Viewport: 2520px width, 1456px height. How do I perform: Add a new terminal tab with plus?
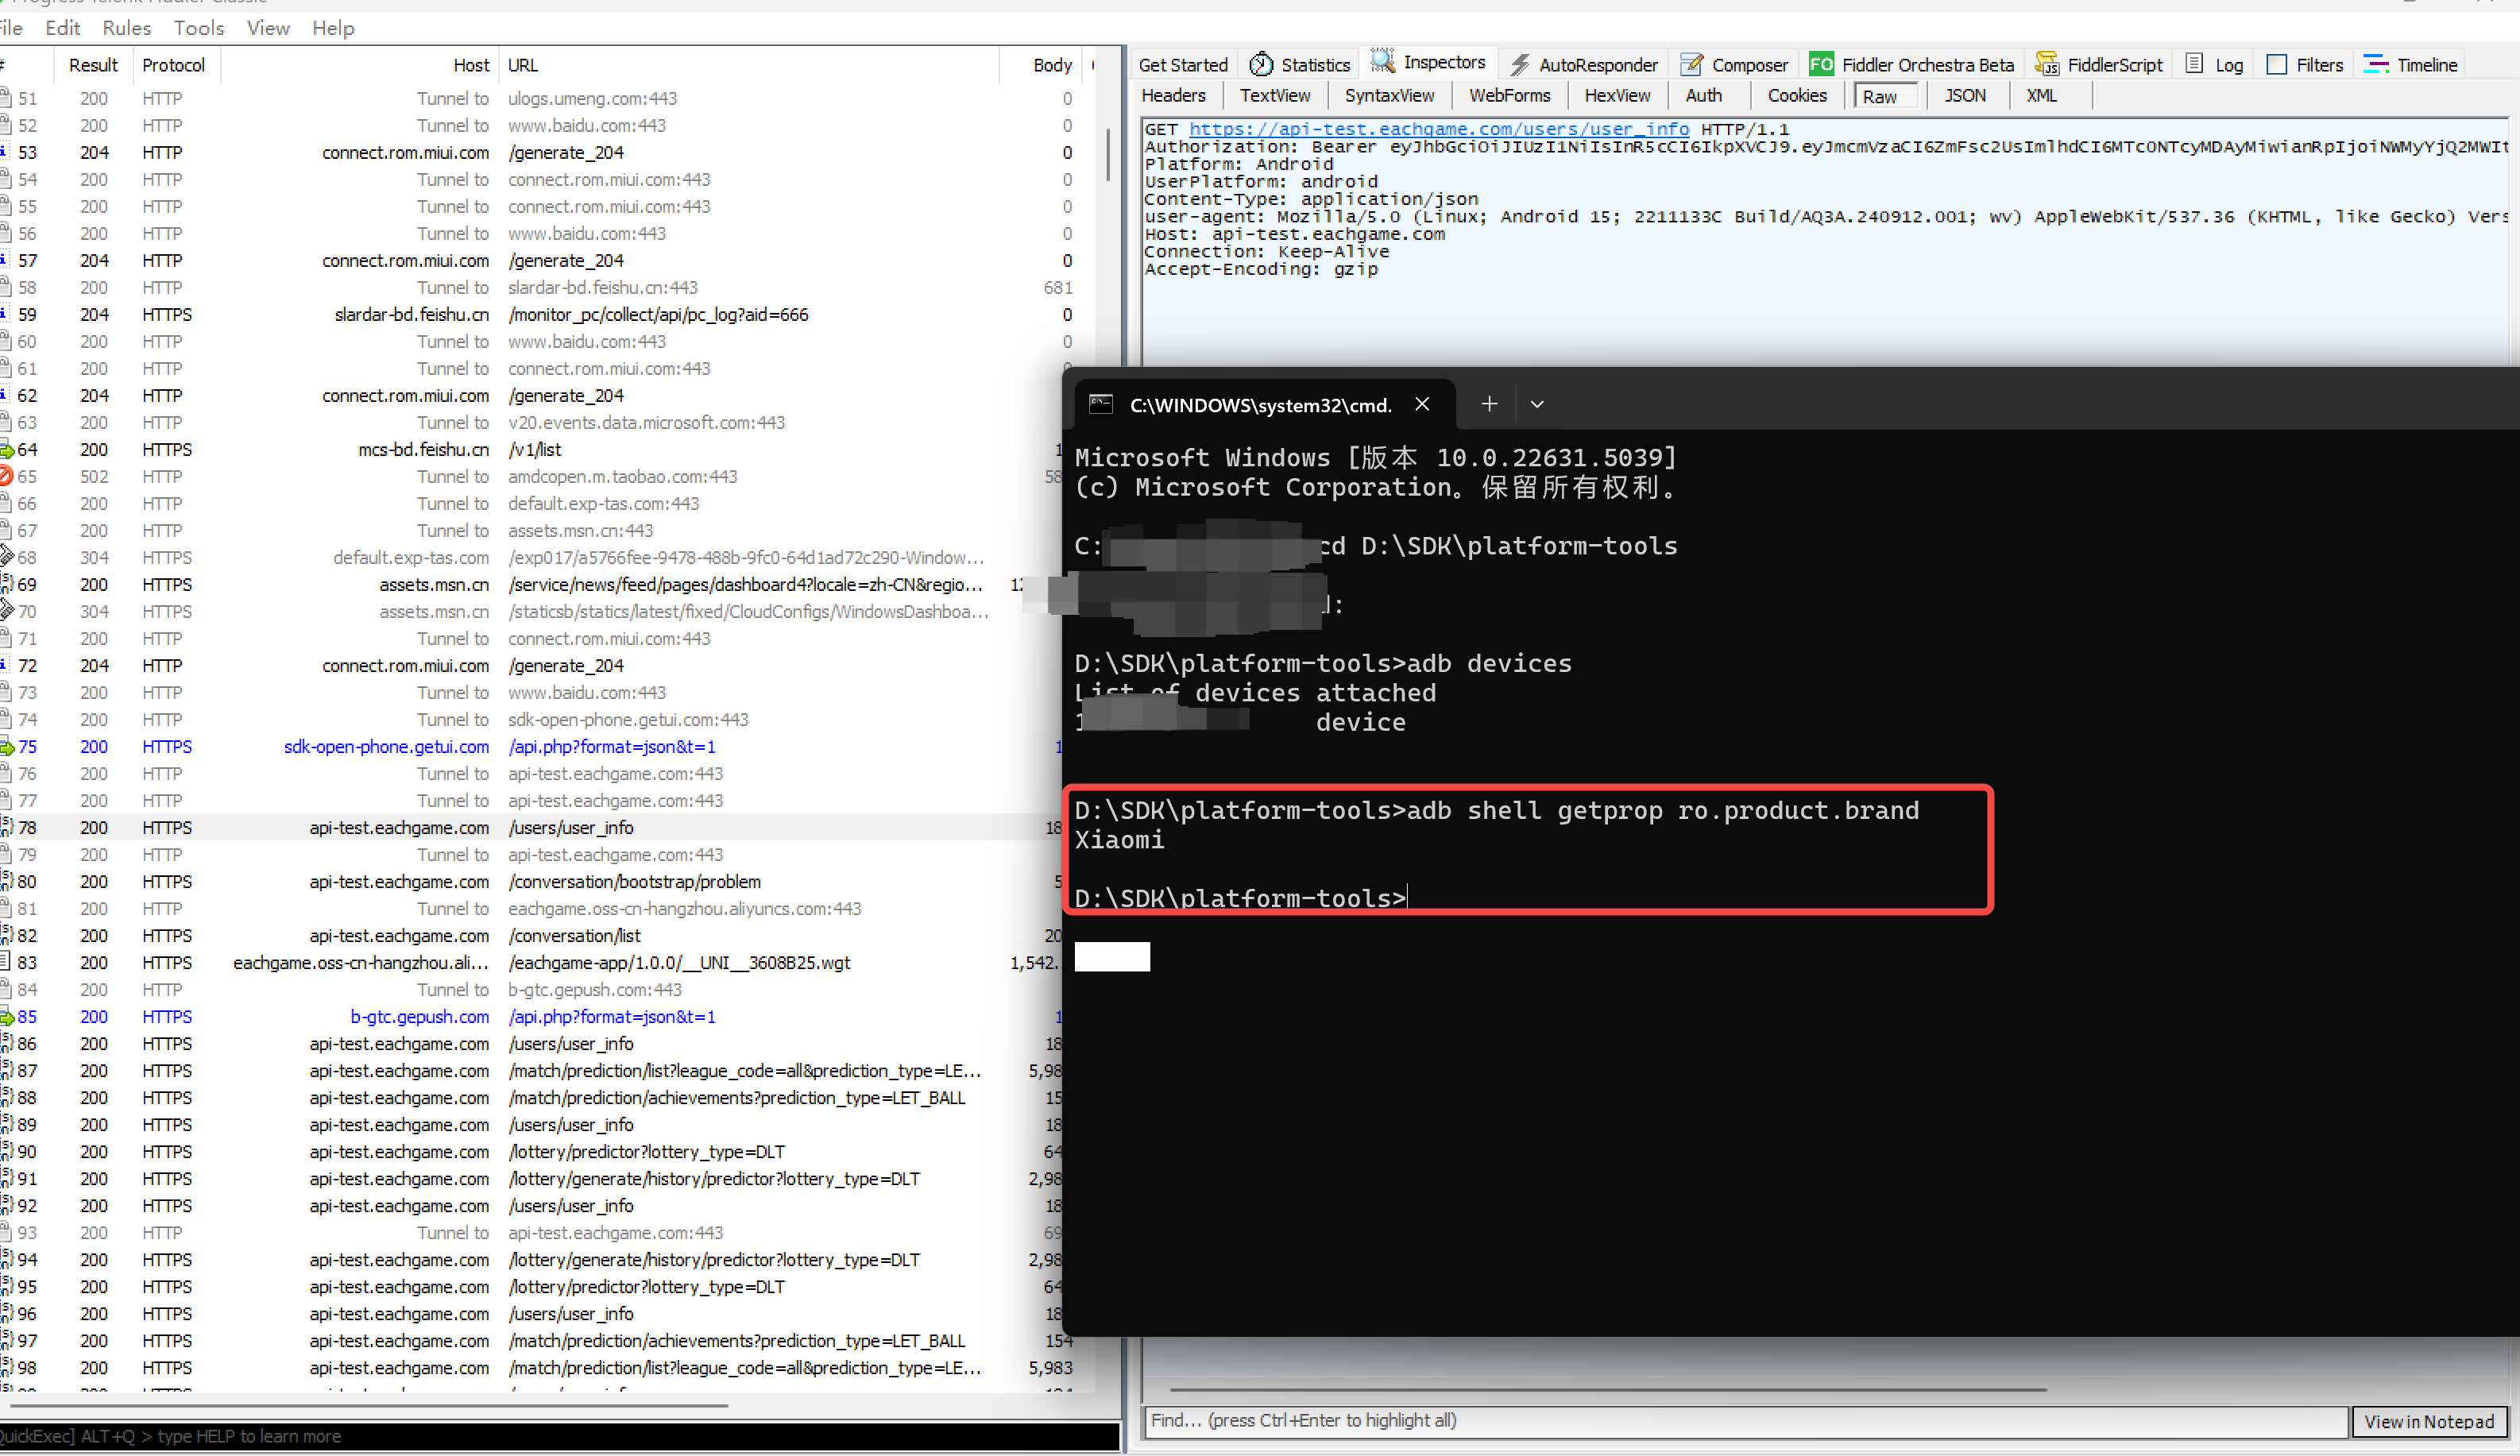pos(1489,404)
